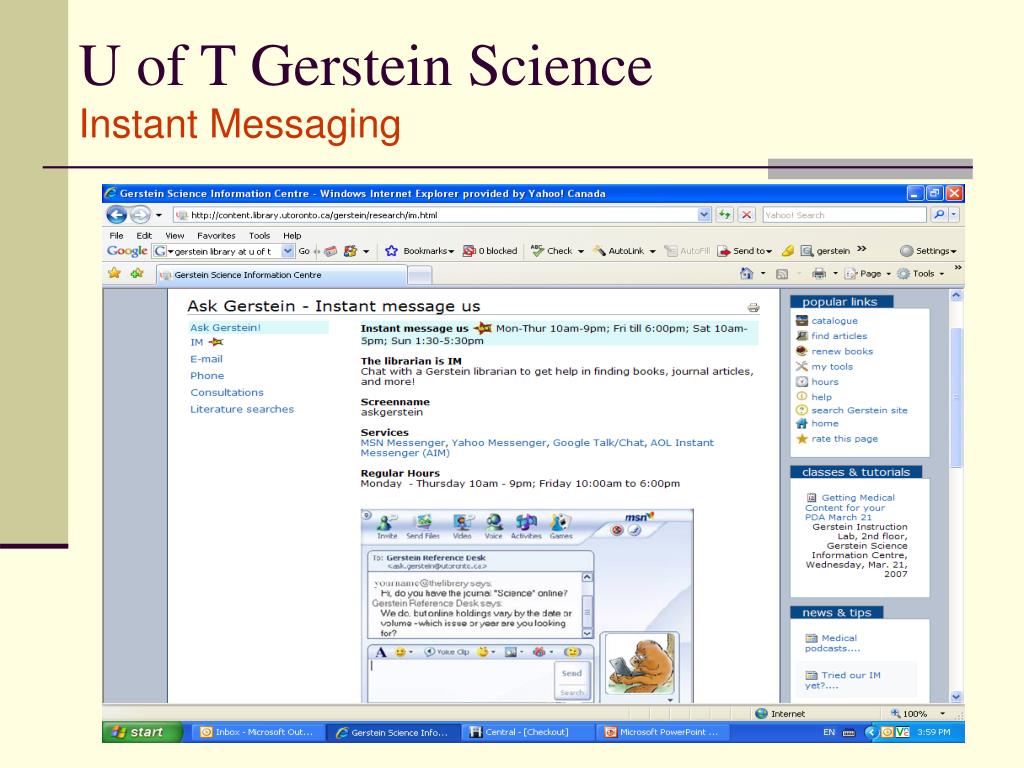Image resolution: width=1024 pixels, height=768 pixels.
Task: Open the recent pages dropdown arrow
Action: click(159, 215)
